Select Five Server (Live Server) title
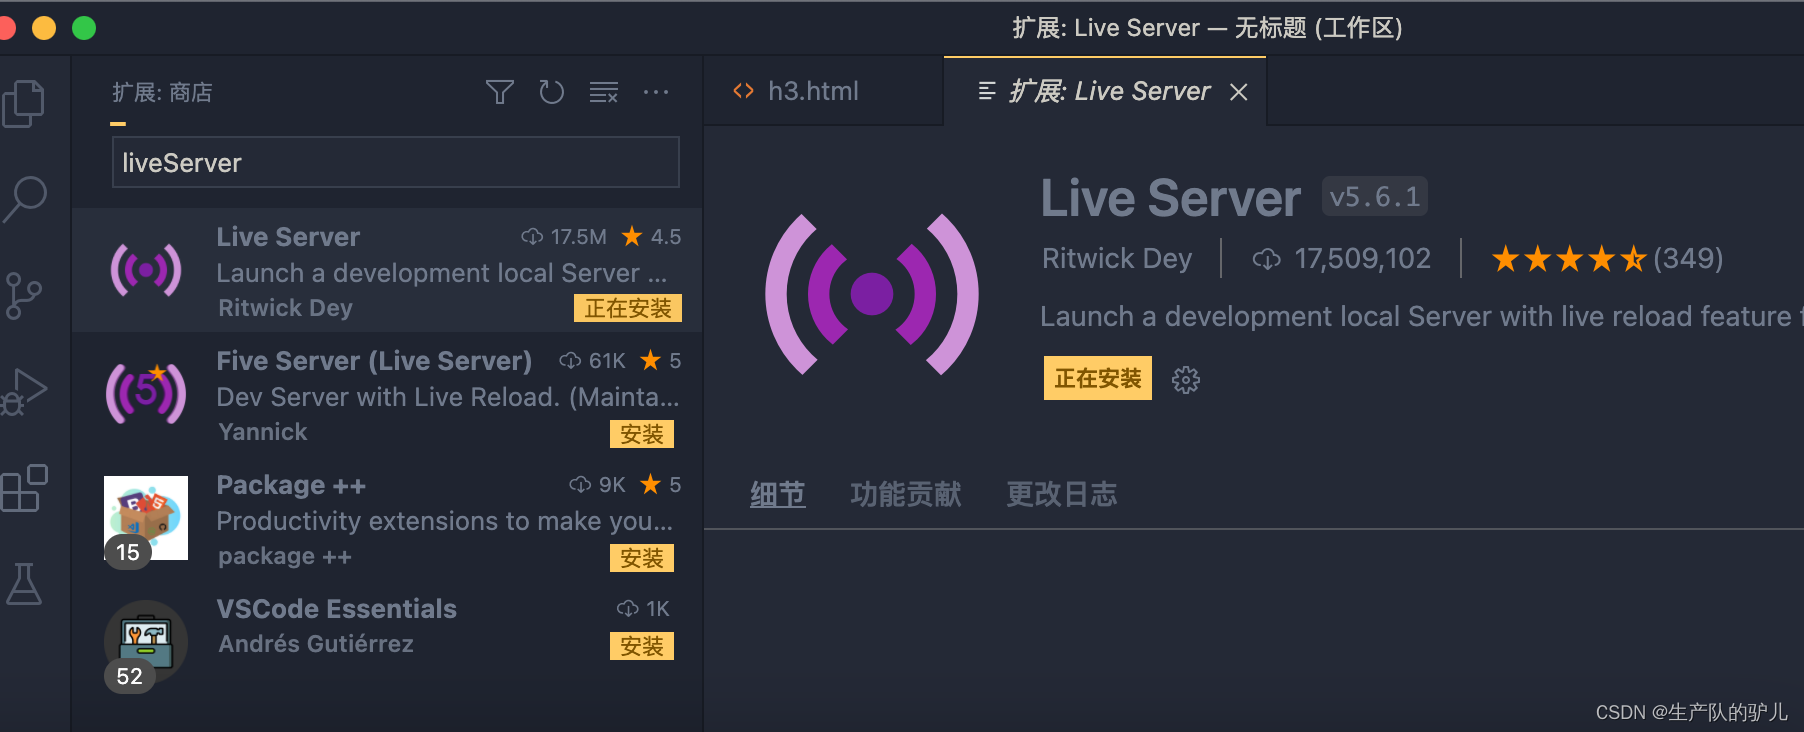This screenshot has width=1804, height=732. tap(374, 361)
